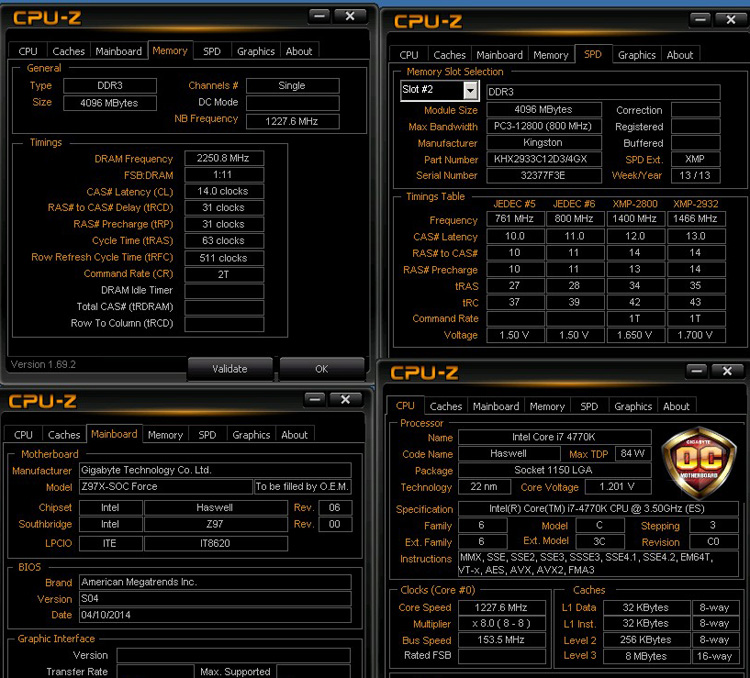Click the Version 1.69.2 label
This screenshot has width=750, height=678.
coord(43,365)
